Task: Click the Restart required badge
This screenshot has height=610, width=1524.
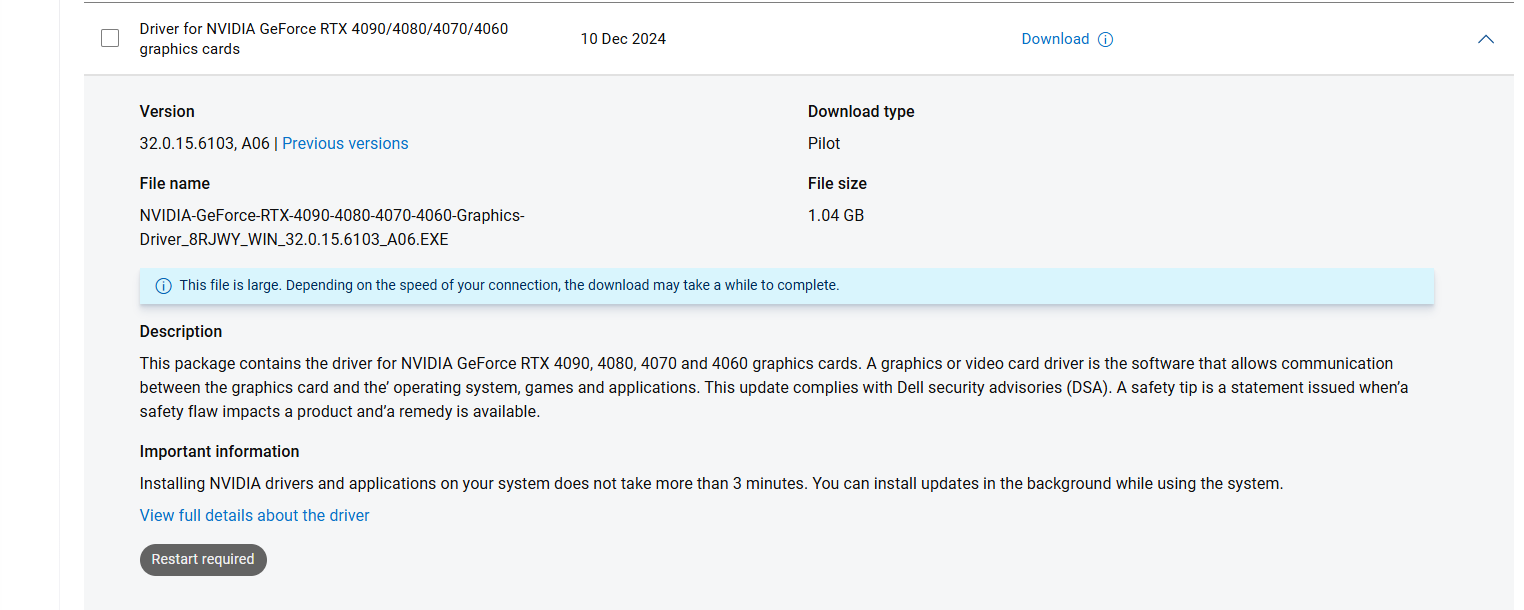Action: tap(203, 559)
